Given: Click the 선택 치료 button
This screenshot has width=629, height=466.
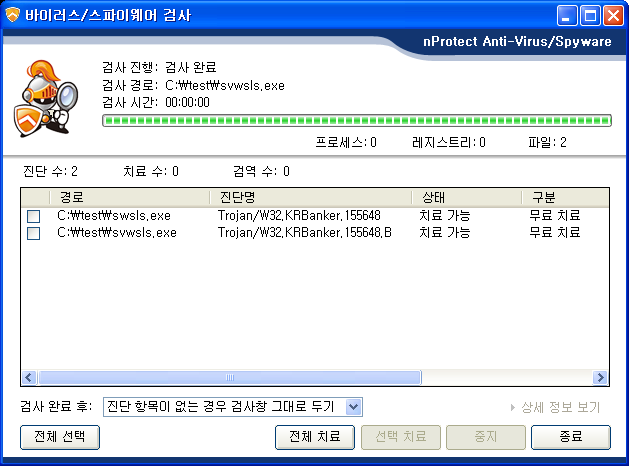Looking at the screenshot, I should click(x=401, y=437).
